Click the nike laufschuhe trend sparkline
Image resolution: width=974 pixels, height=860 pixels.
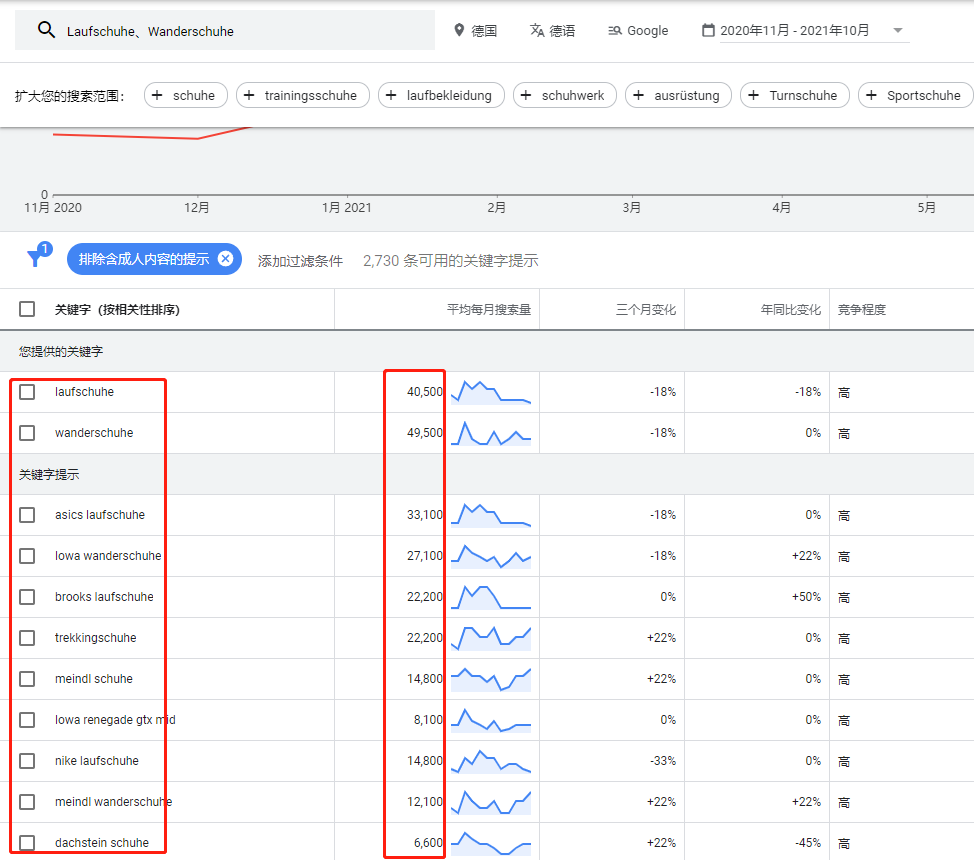tap(491, 761)
